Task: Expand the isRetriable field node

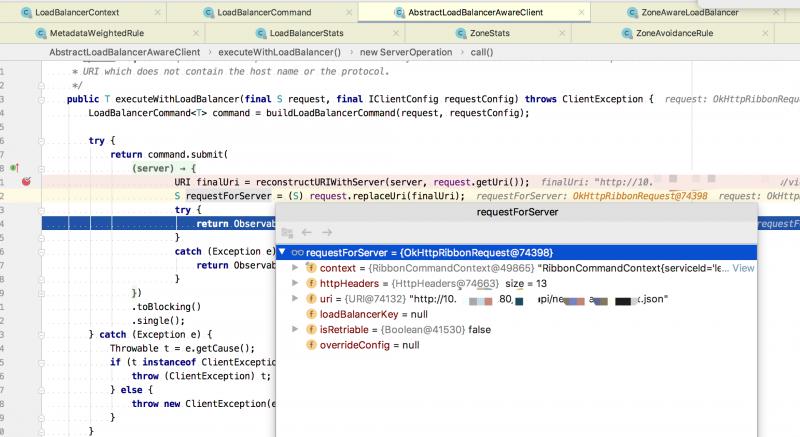Action: [295, 329]
